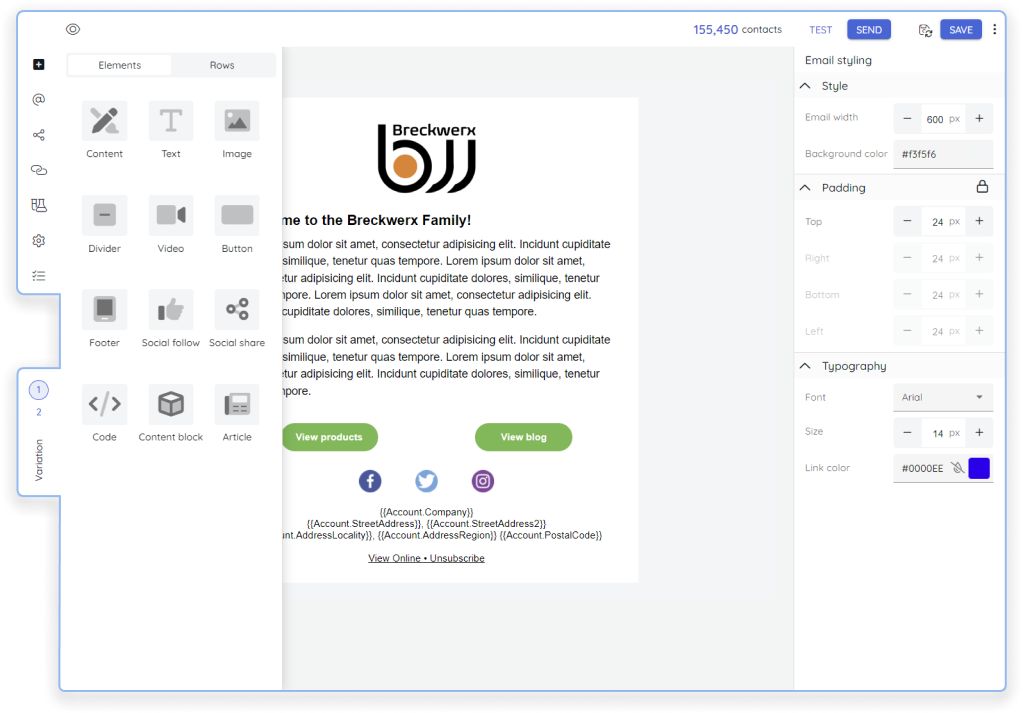The image size is (1023, 713).
Task: Decrease Top padding with minus
Action: pos(907,221)
